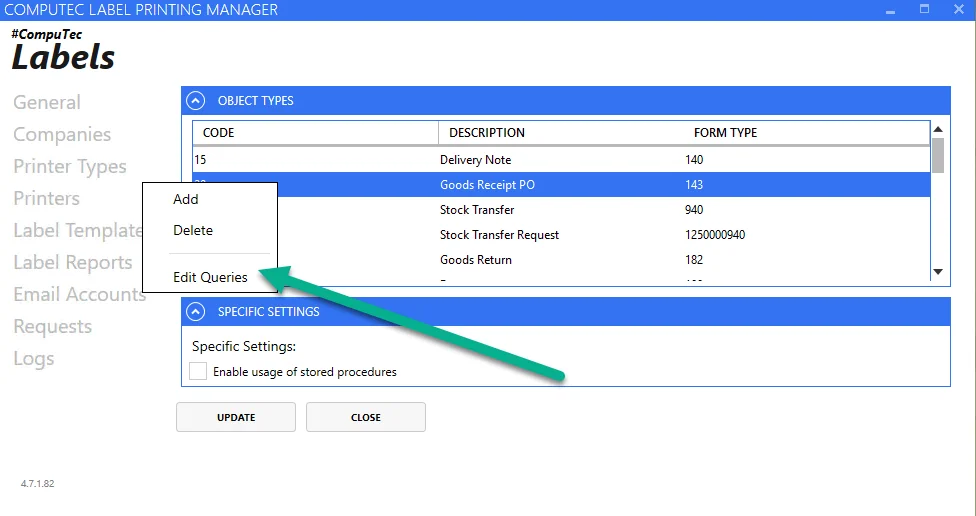Open Printer Types in sidebar
976x516 pixels.
pos(70,166)
